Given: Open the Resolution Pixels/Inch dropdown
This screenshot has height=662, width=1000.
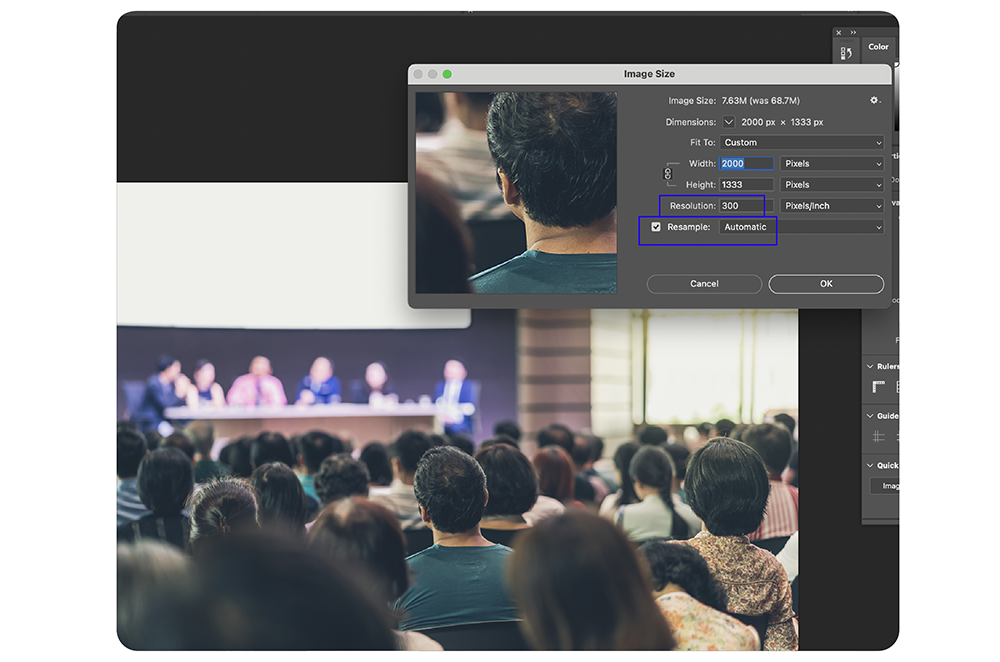Looking at the screenshot, I should tap(832, 206).
